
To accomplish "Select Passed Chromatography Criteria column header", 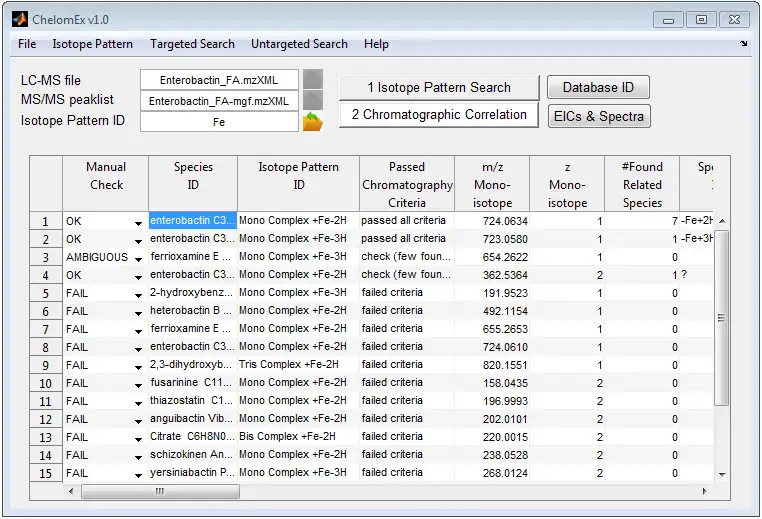I will pyautogui.click(x=407, y=184).
